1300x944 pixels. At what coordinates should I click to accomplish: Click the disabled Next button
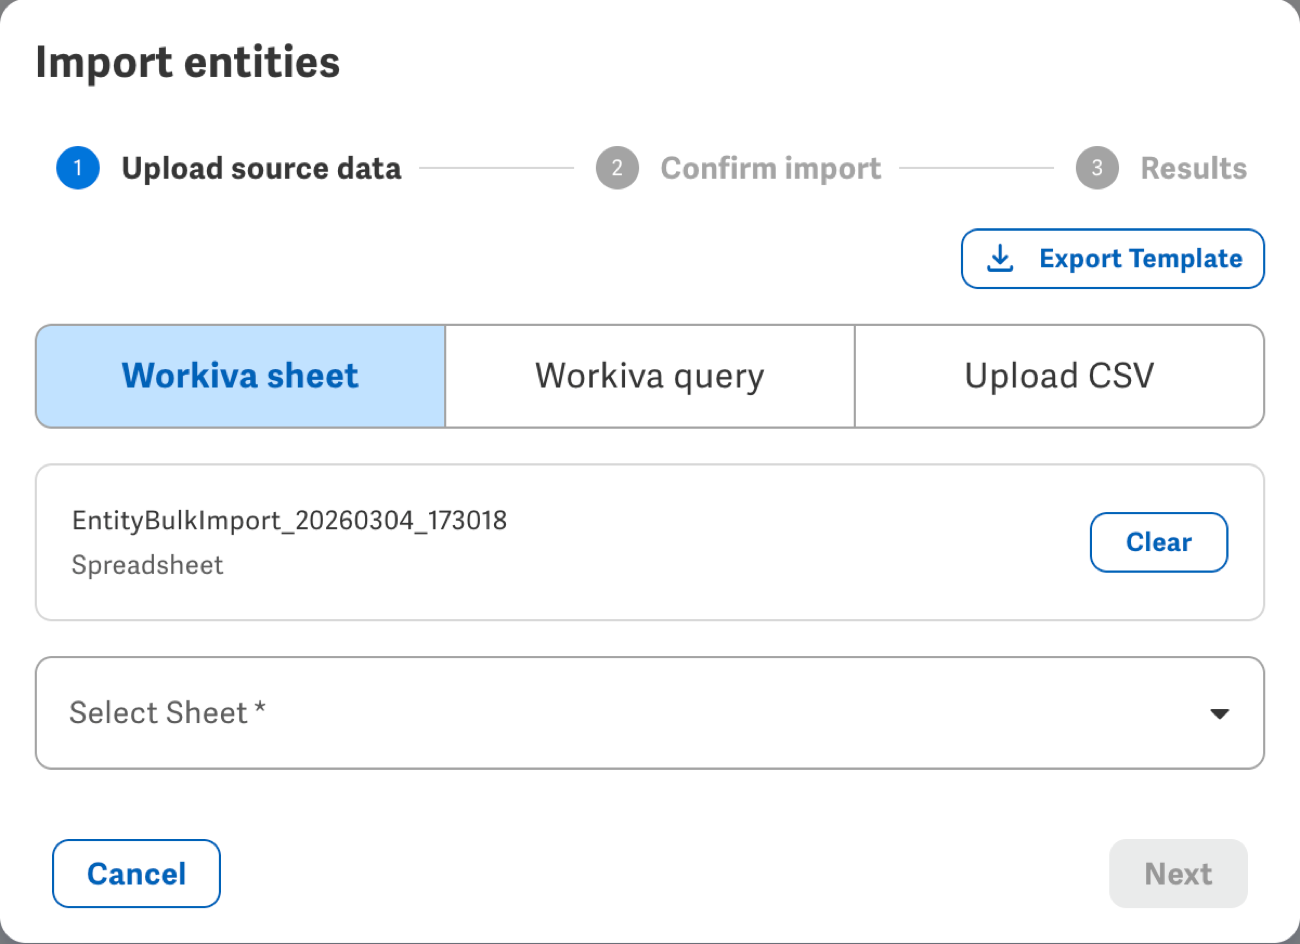click(x=1178, y=874)
